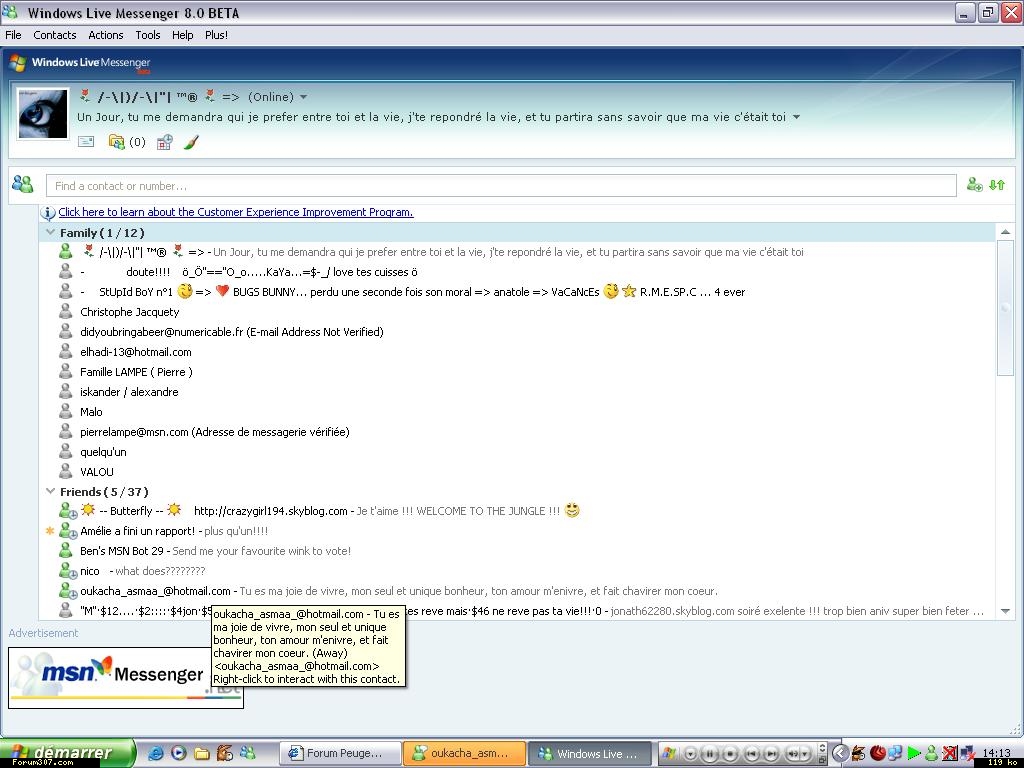Open the Tools menu
The width and height of the screenshot is (1024, 768).
148,35
